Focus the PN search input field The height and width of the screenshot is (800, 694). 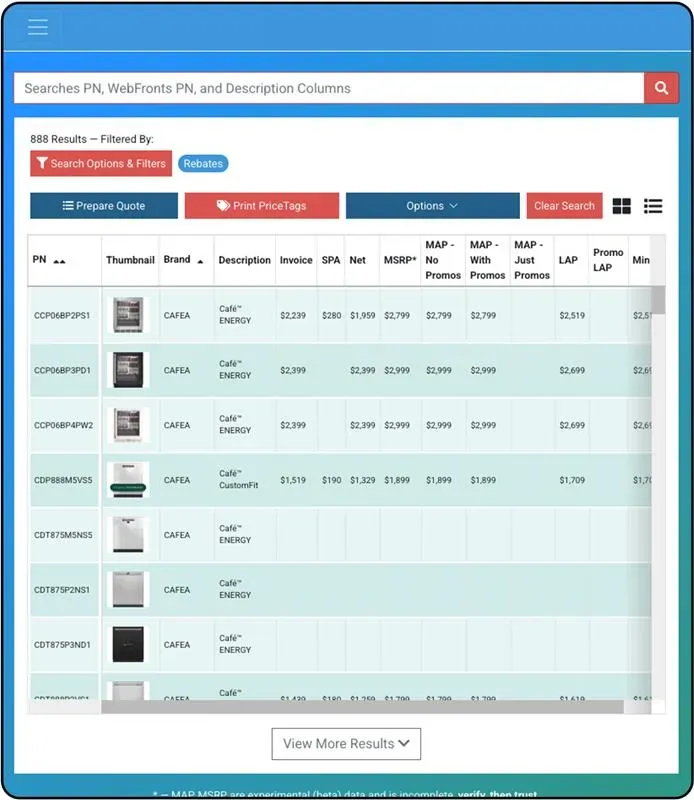pos(329,88)
